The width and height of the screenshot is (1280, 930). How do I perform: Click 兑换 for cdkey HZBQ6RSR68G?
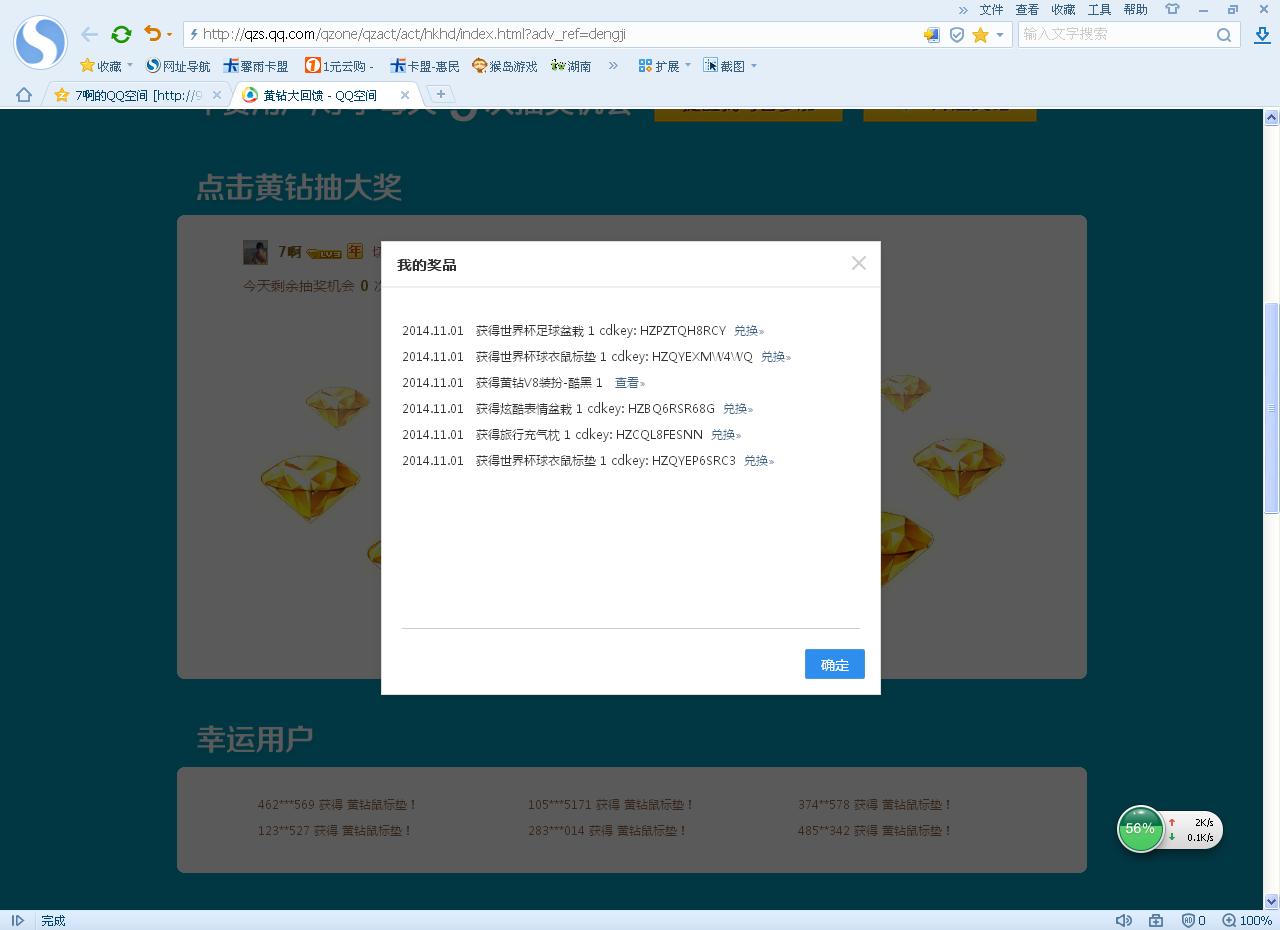point(738,409)
